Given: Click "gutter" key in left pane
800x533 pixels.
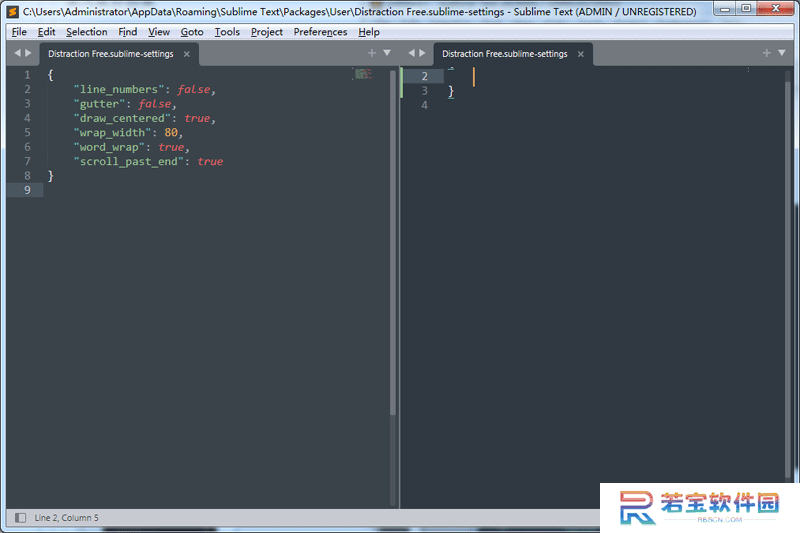Looking at the screenshot, I should coord(99,104).
